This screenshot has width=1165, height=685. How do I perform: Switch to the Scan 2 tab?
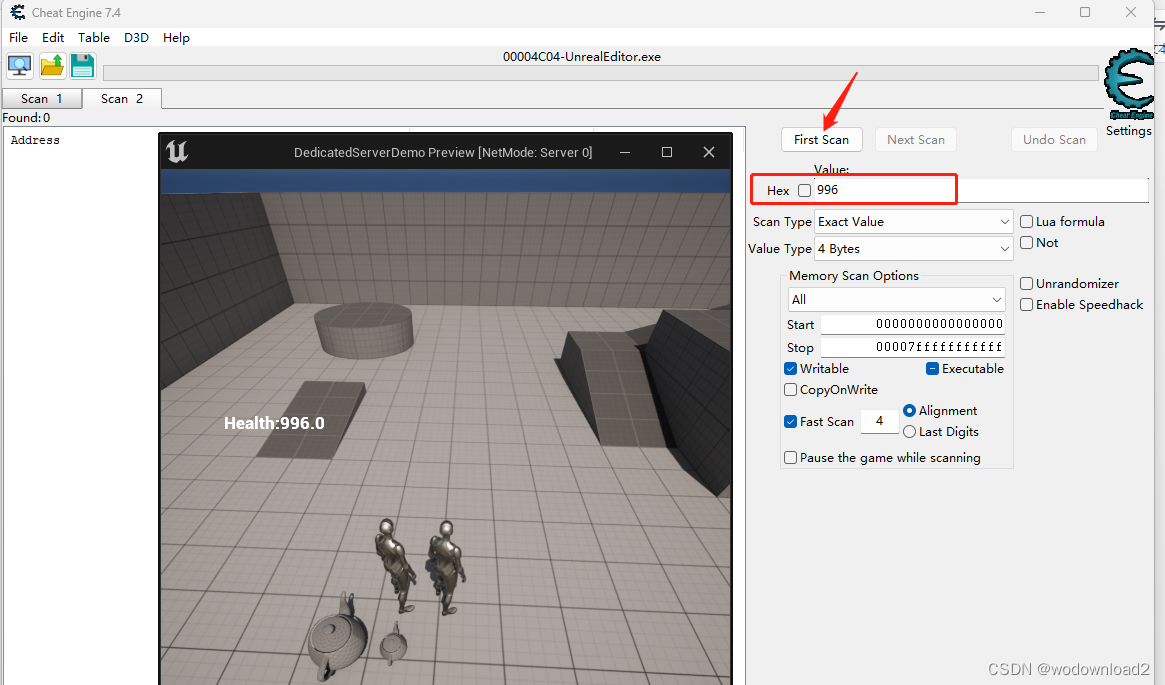120,99
